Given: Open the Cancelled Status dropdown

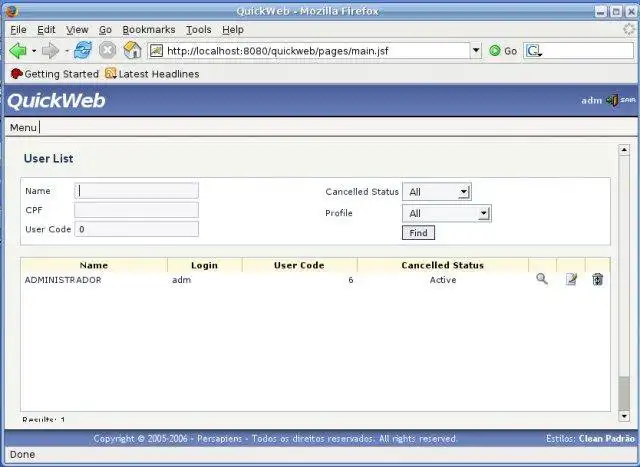Looking at the screenshot, I should [x=437, y=192].
